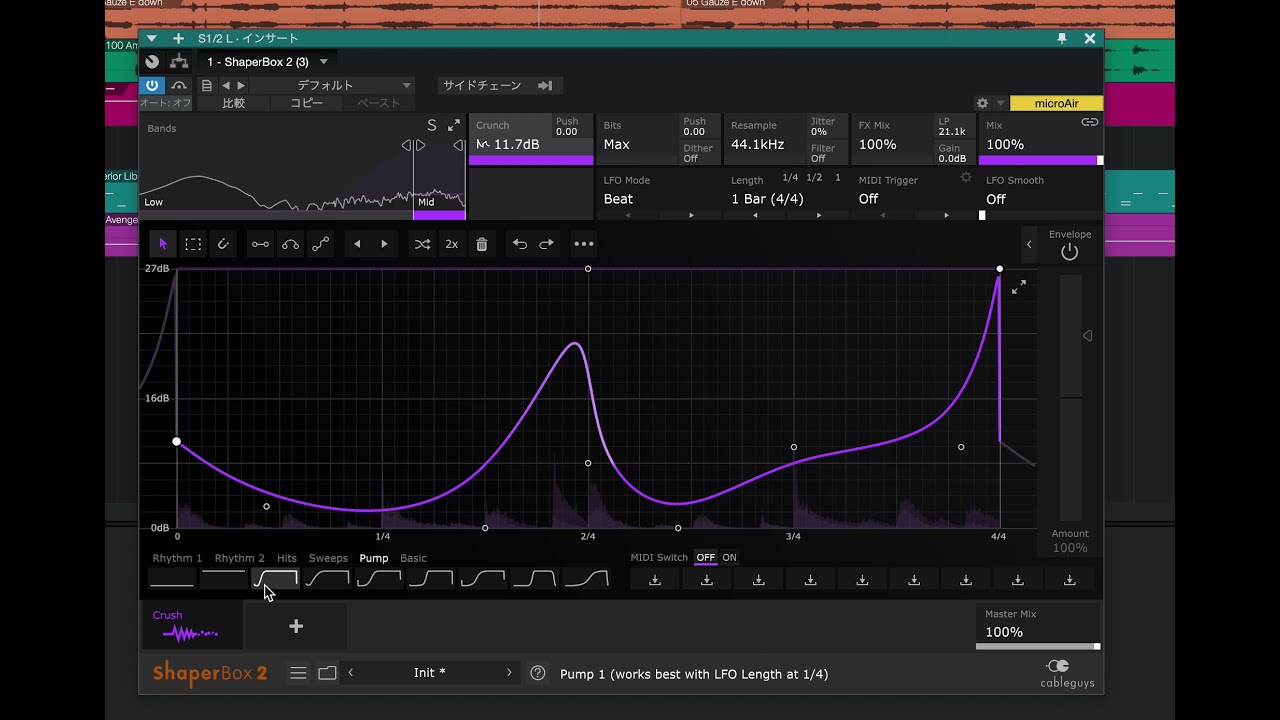The width and height of the screenshot is (1280, 720).
Task: Activate the magnet snap tool
Action: pyautogui.click(x=223, y=244)
